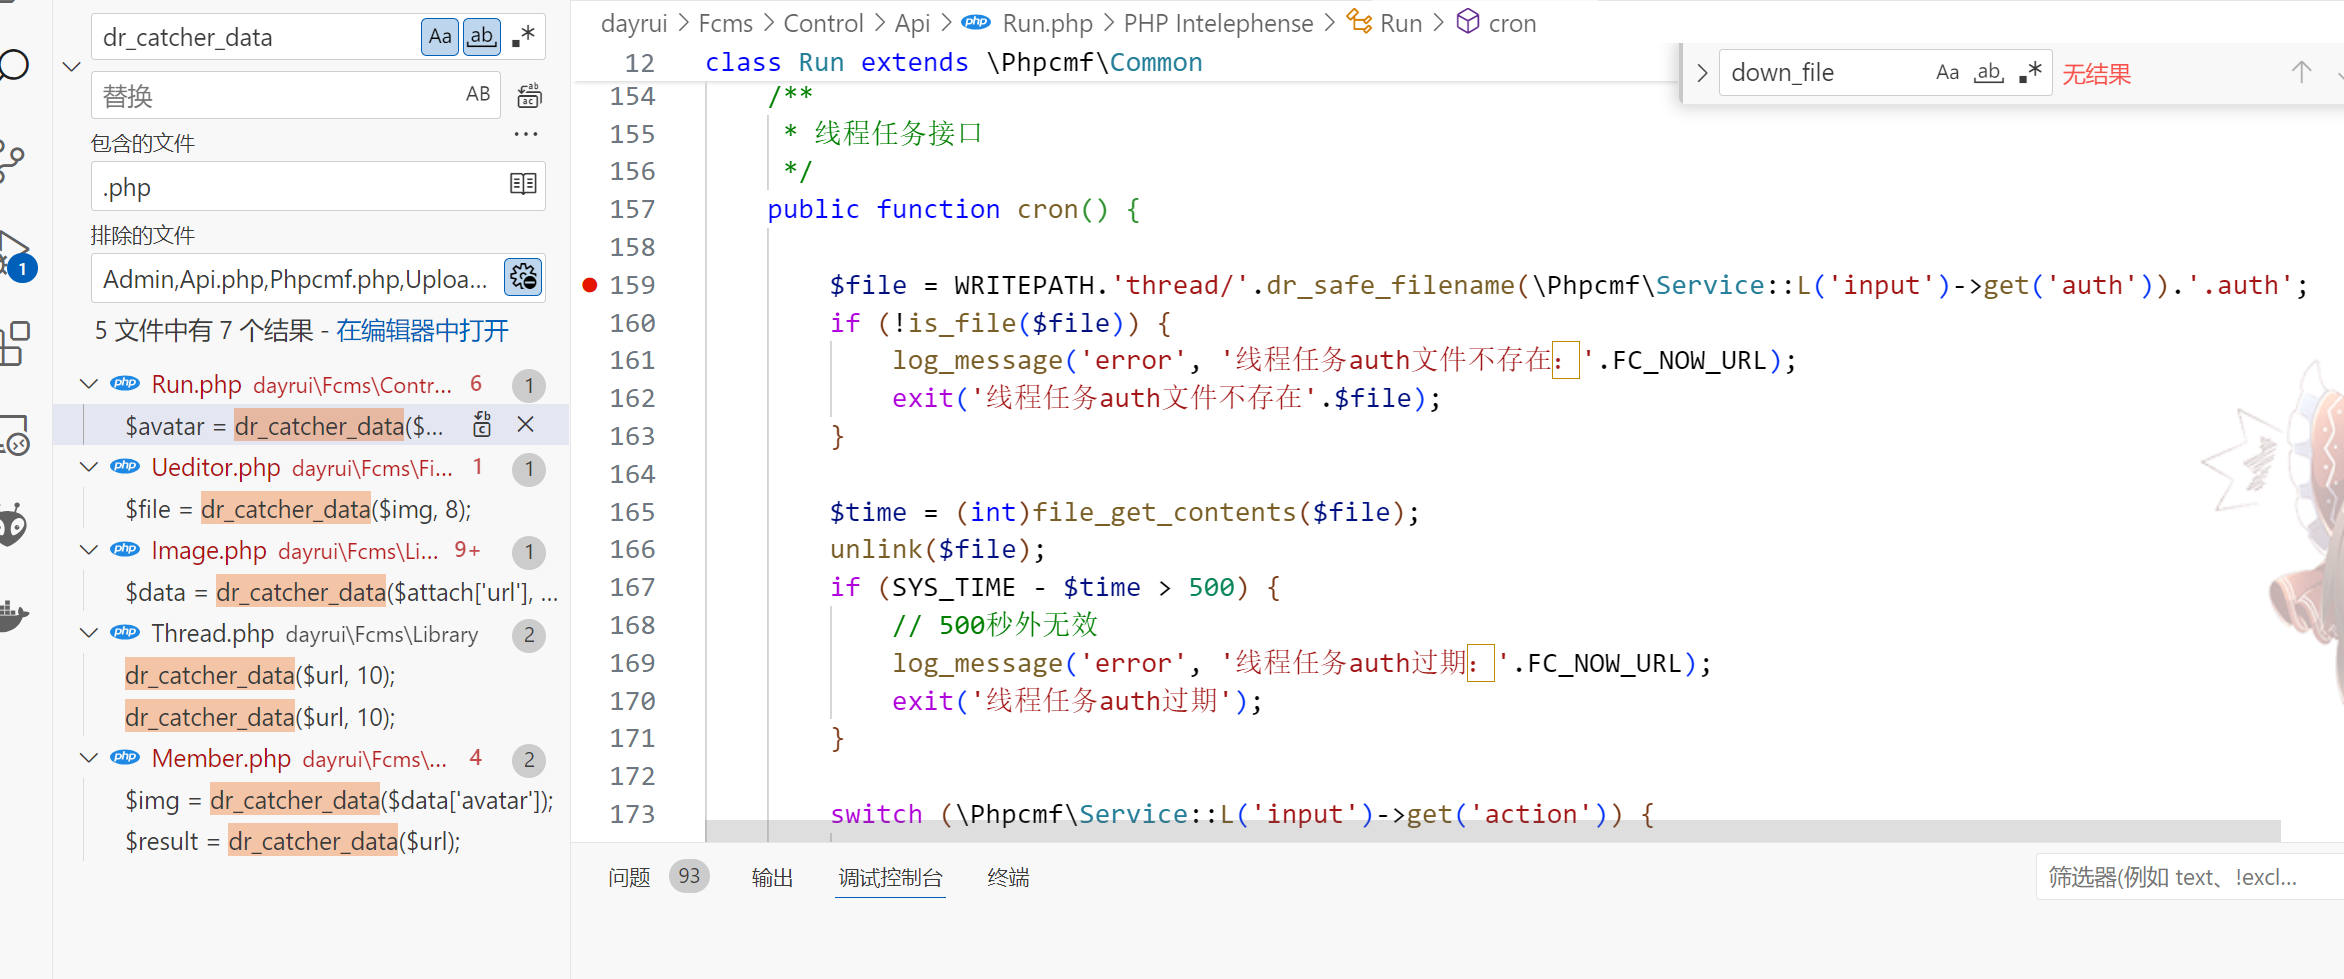This screenshot has width=2344, height=979.
Task: Select the $file = dr_catcher_data($img, 8) result
Action: point(298,509)
